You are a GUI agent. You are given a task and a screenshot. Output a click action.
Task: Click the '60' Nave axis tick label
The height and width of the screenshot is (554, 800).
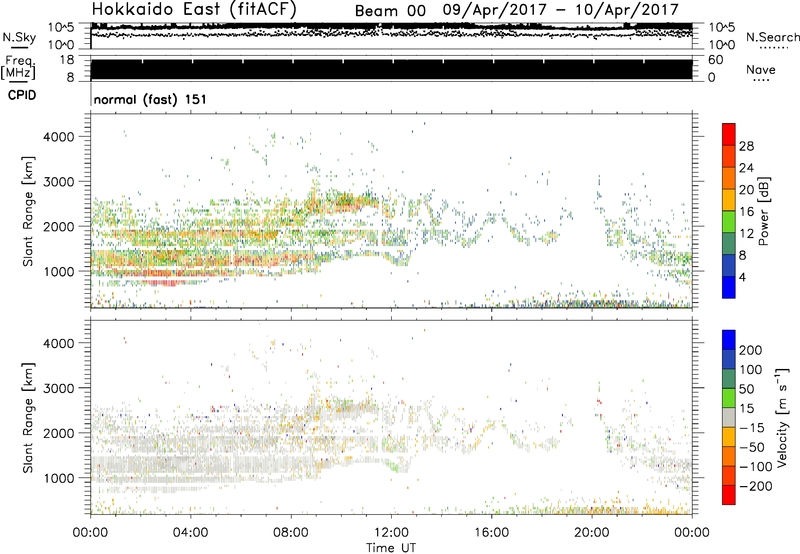(715, 60)
